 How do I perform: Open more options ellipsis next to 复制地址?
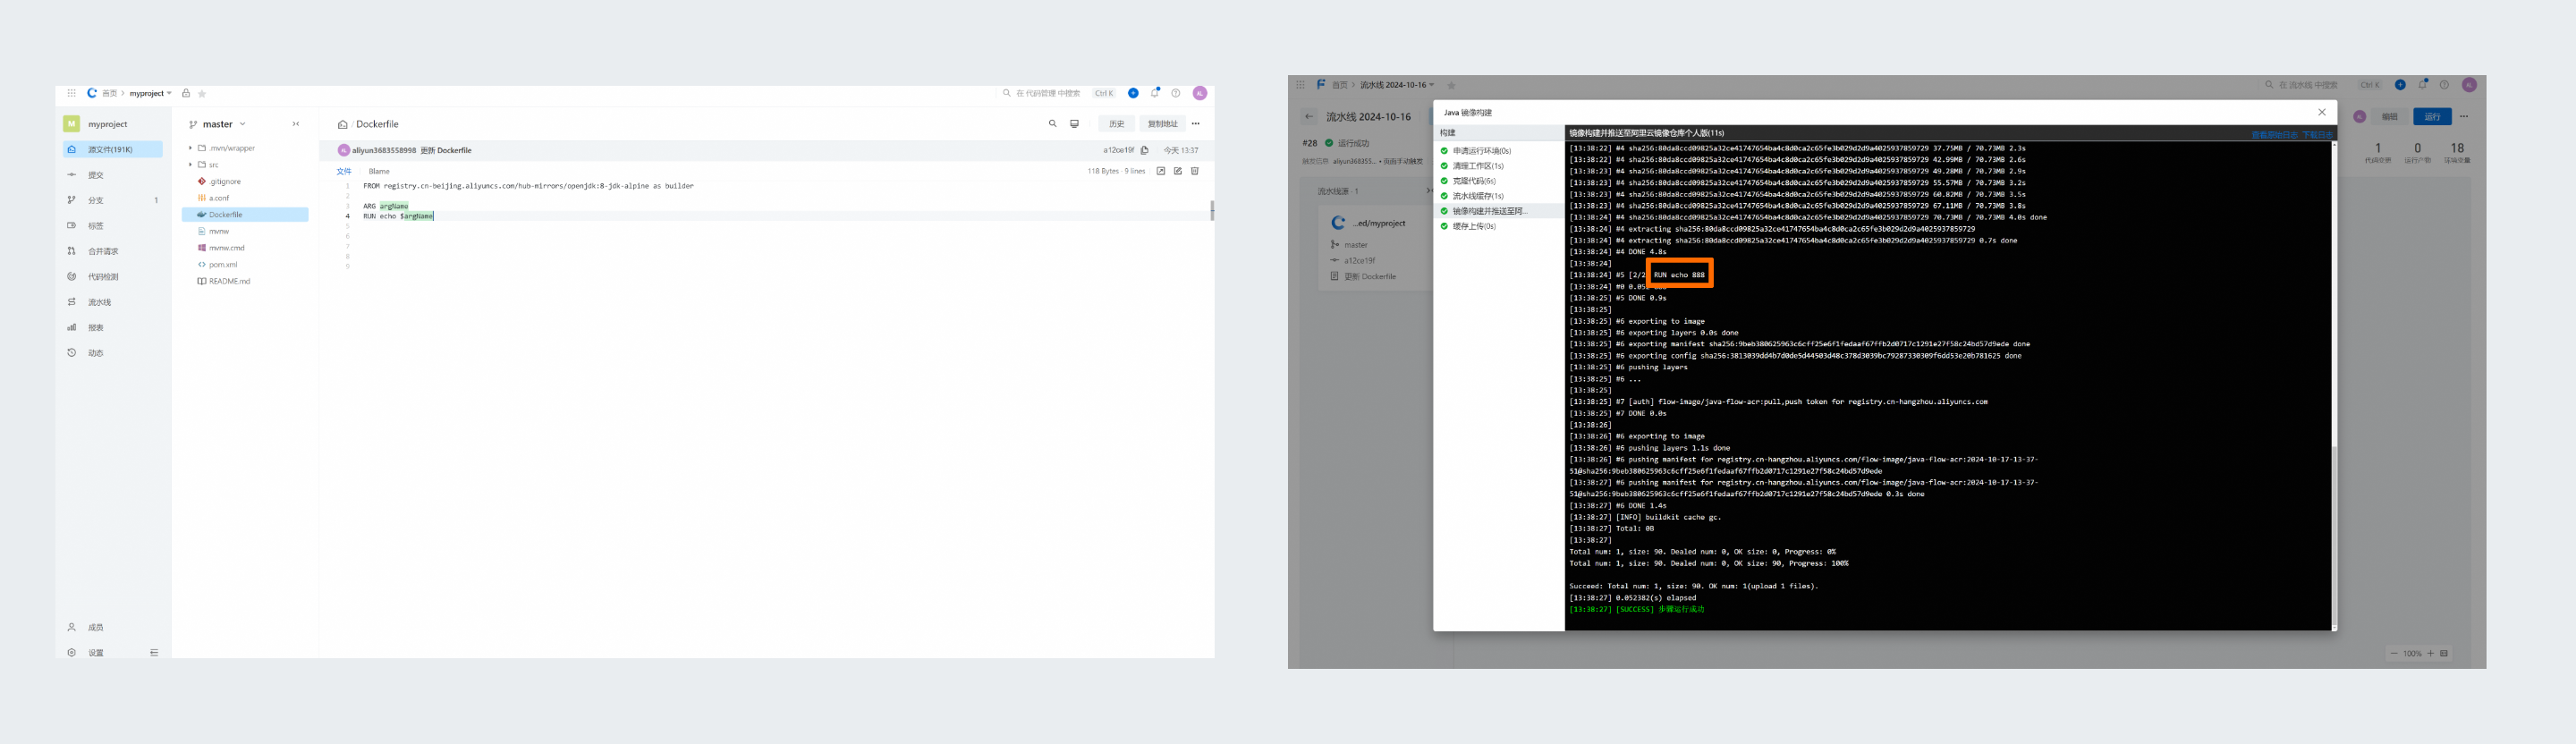pyautogui.click(x=1195, y=124)
